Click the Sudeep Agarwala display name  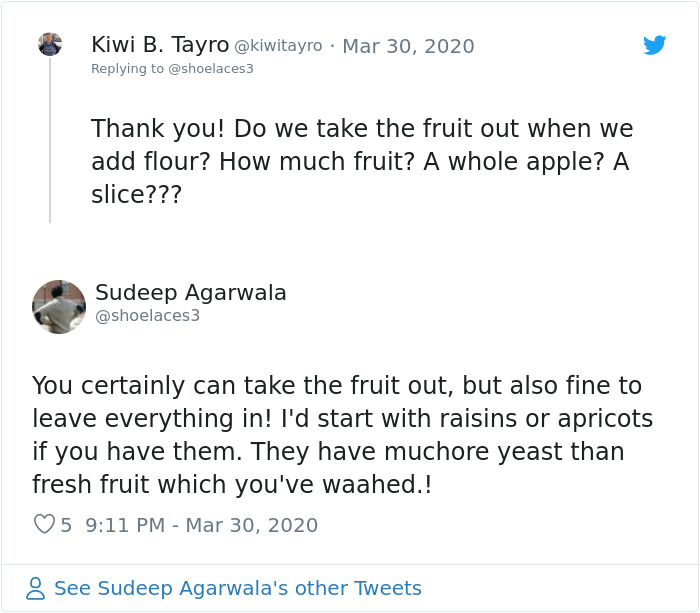tap(191, 293)
